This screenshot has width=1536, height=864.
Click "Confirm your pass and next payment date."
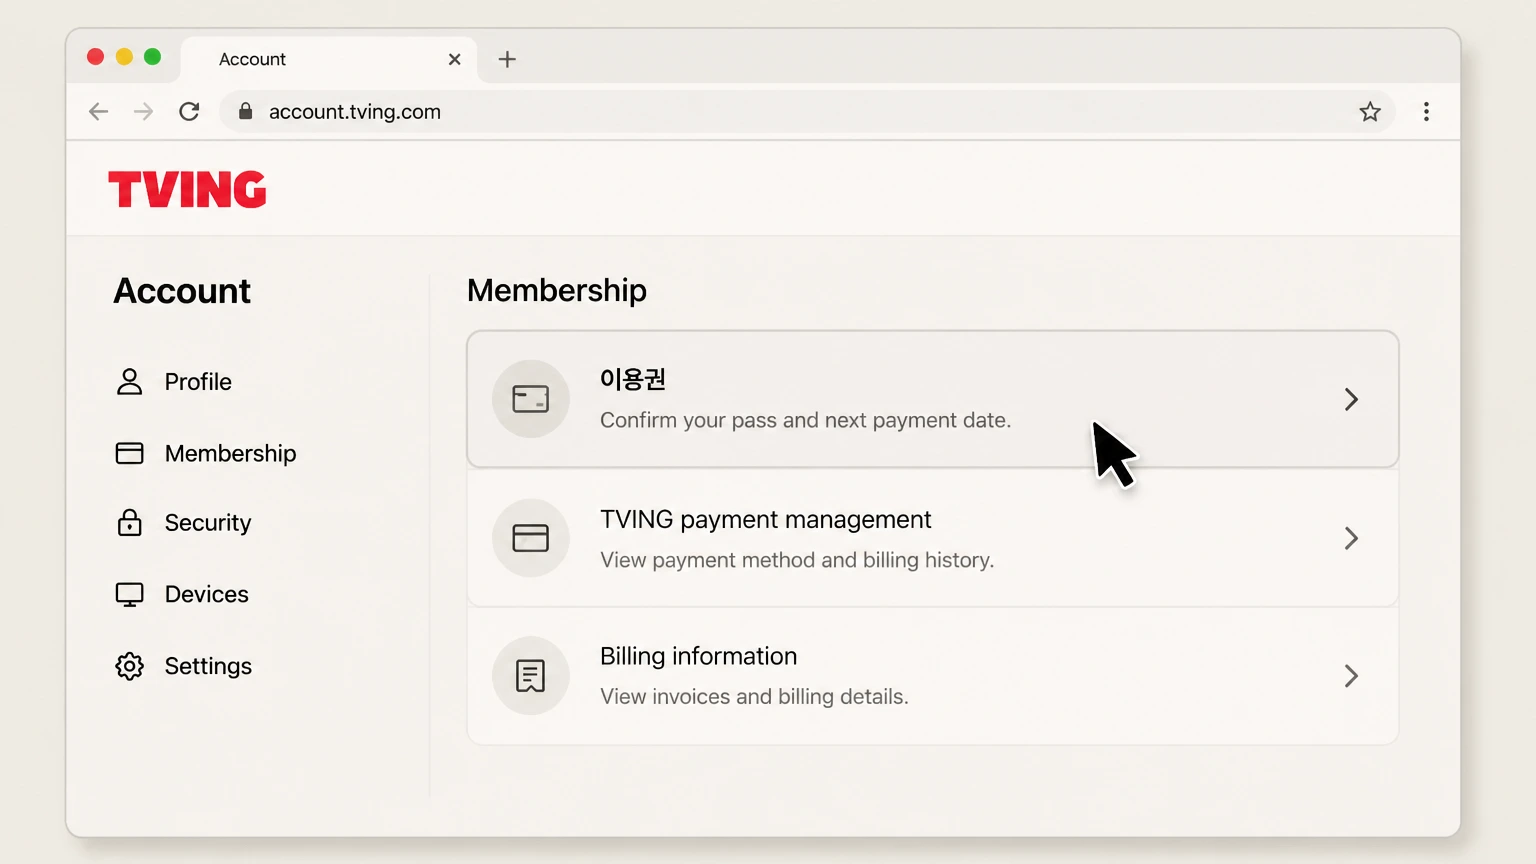[805, 420]
